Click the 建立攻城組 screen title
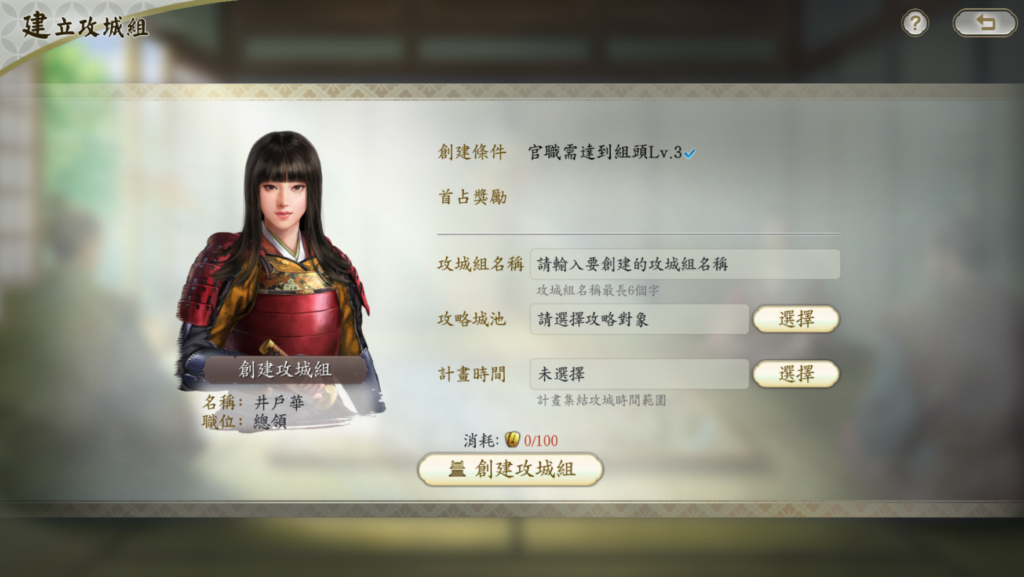Screen dimensions: 1024x577 85,26
